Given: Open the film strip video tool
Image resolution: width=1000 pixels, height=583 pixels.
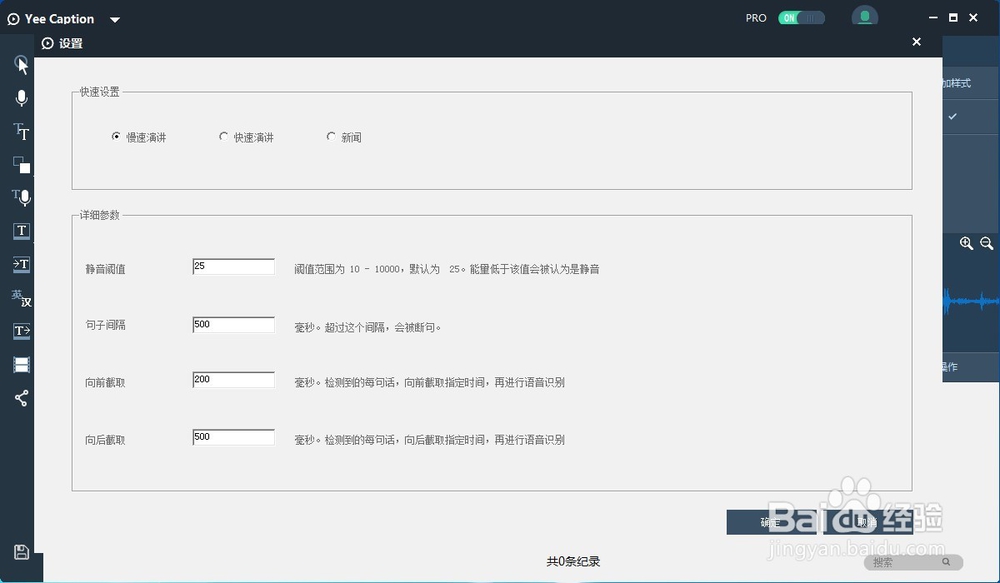Looking at the screenshot, I should (x=22, y=365).
